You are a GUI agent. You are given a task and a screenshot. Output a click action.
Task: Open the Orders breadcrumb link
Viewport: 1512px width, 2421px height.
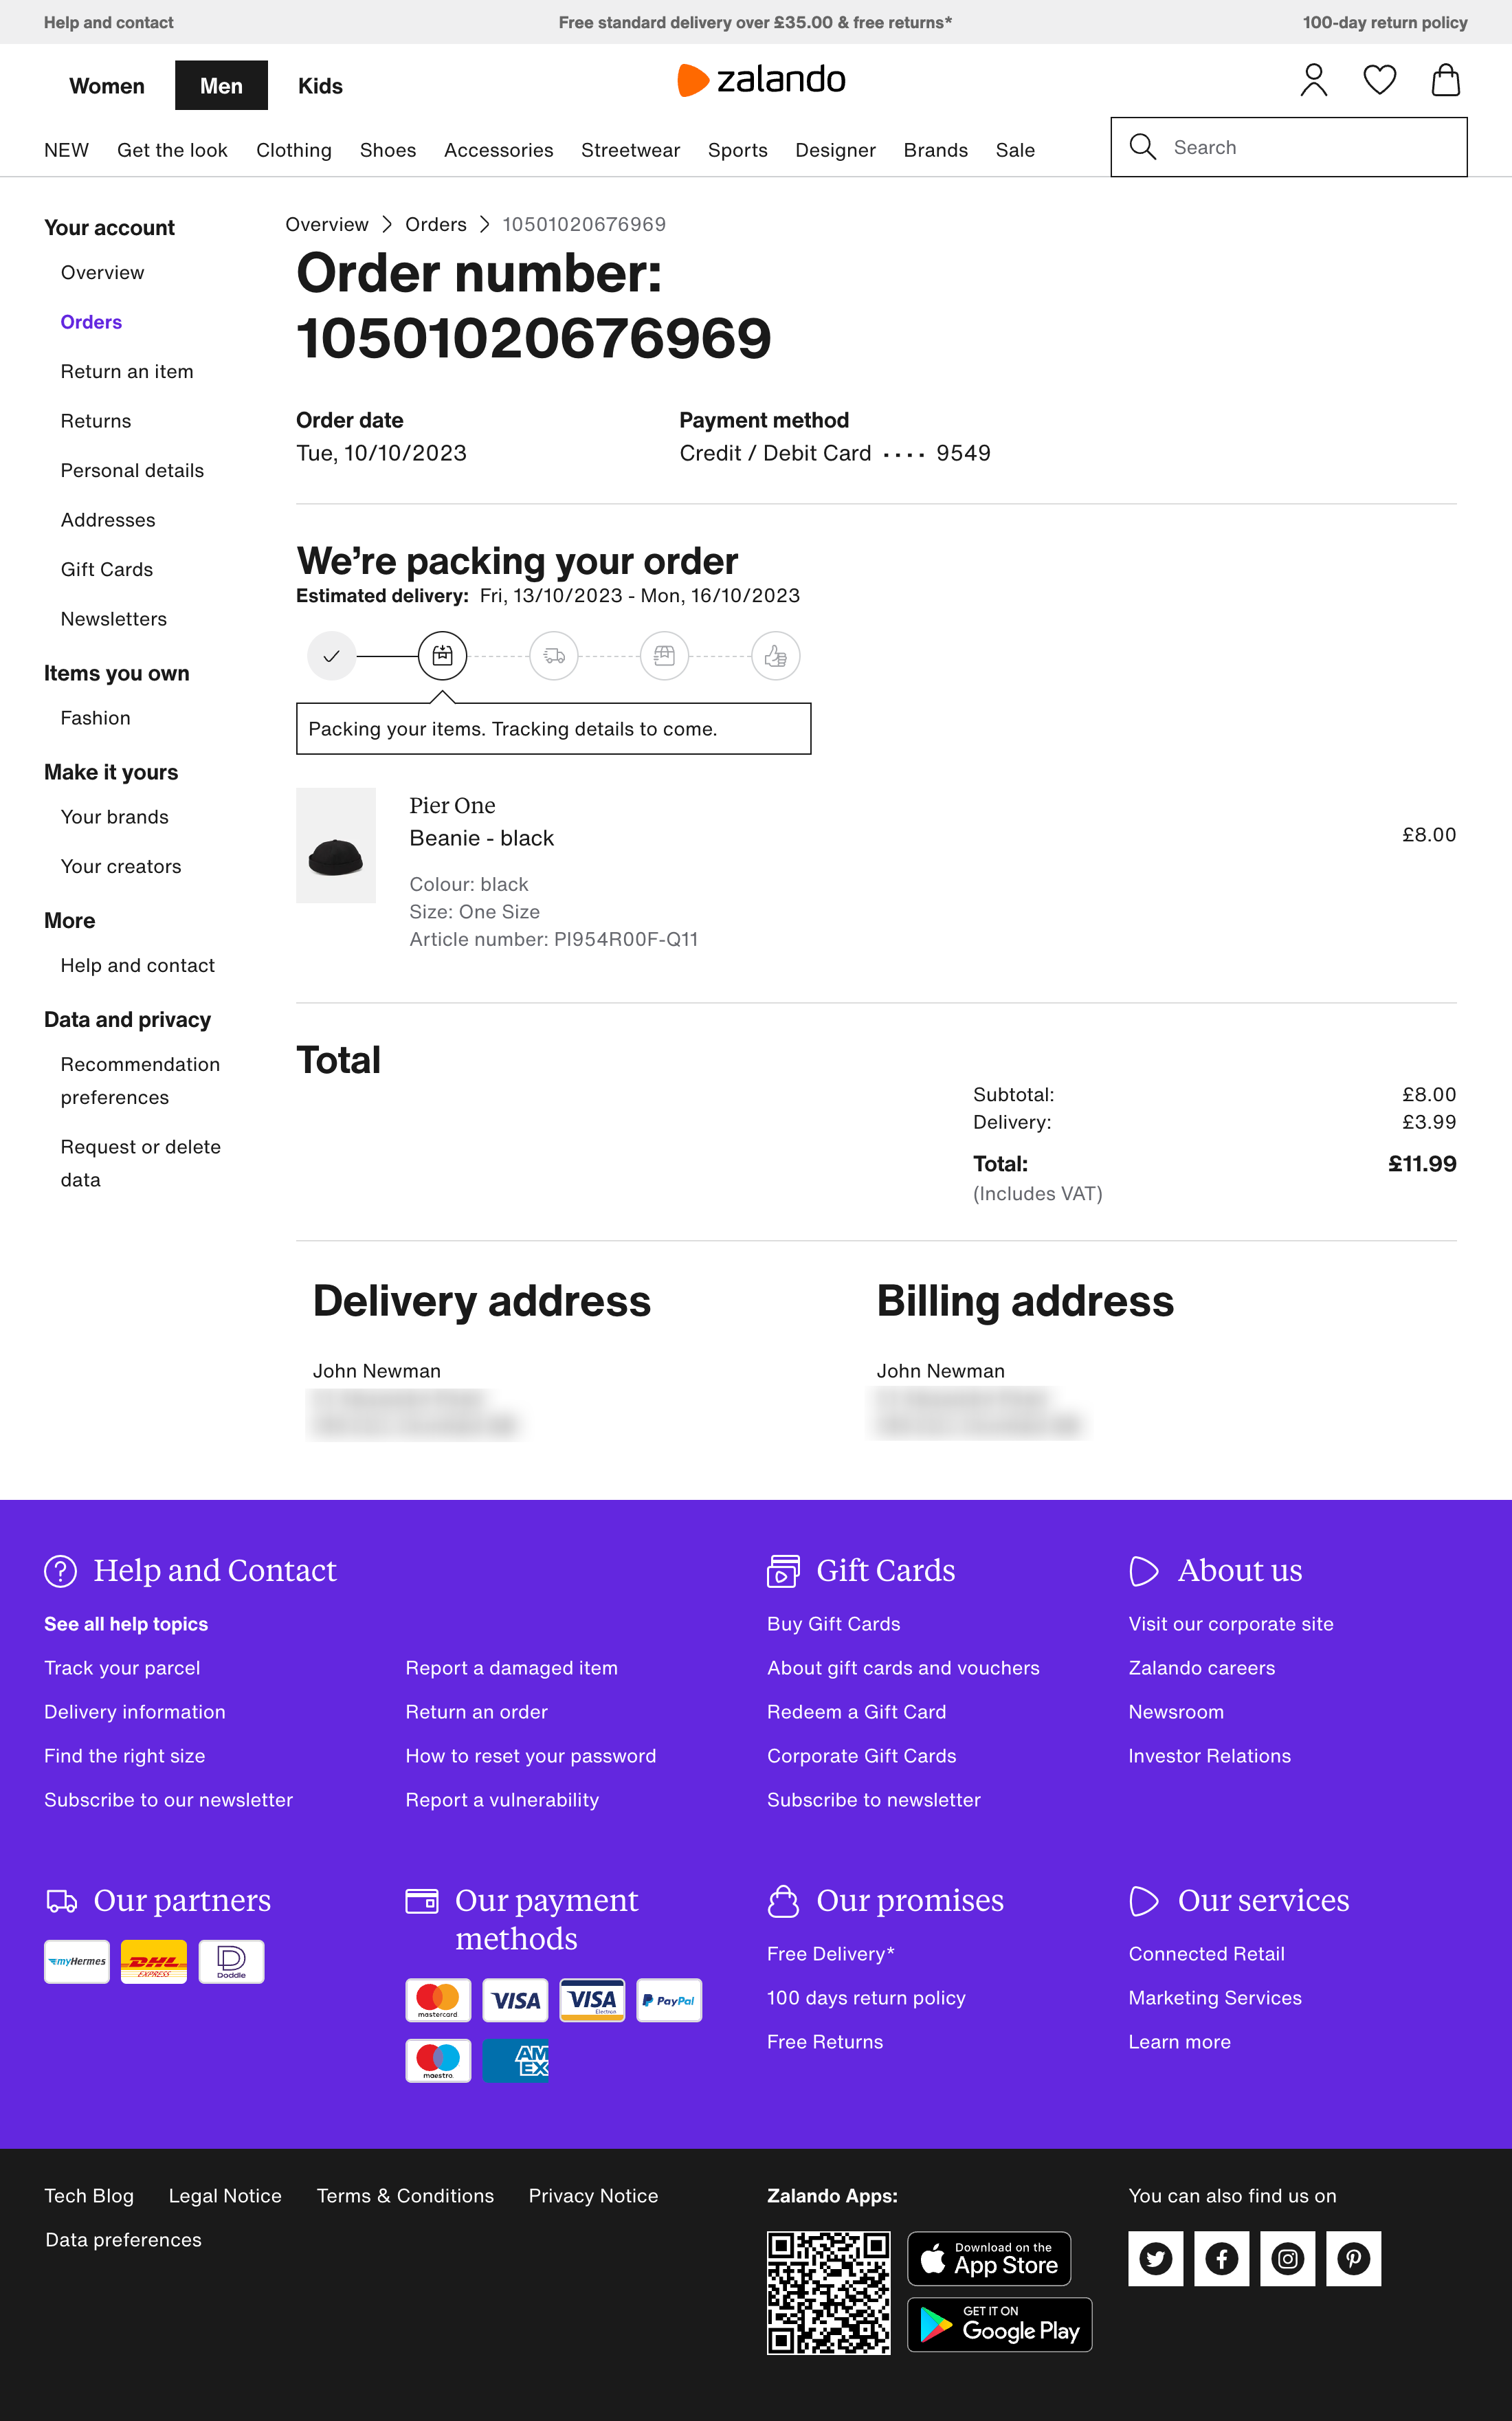click(435, 224)
